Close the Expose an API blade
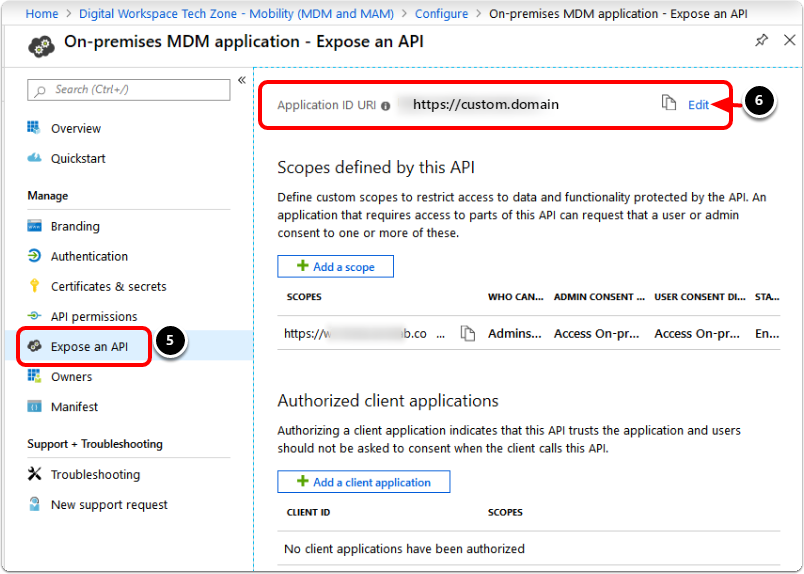This screenshot has width=804, height=574. click(x=787, y=41)
